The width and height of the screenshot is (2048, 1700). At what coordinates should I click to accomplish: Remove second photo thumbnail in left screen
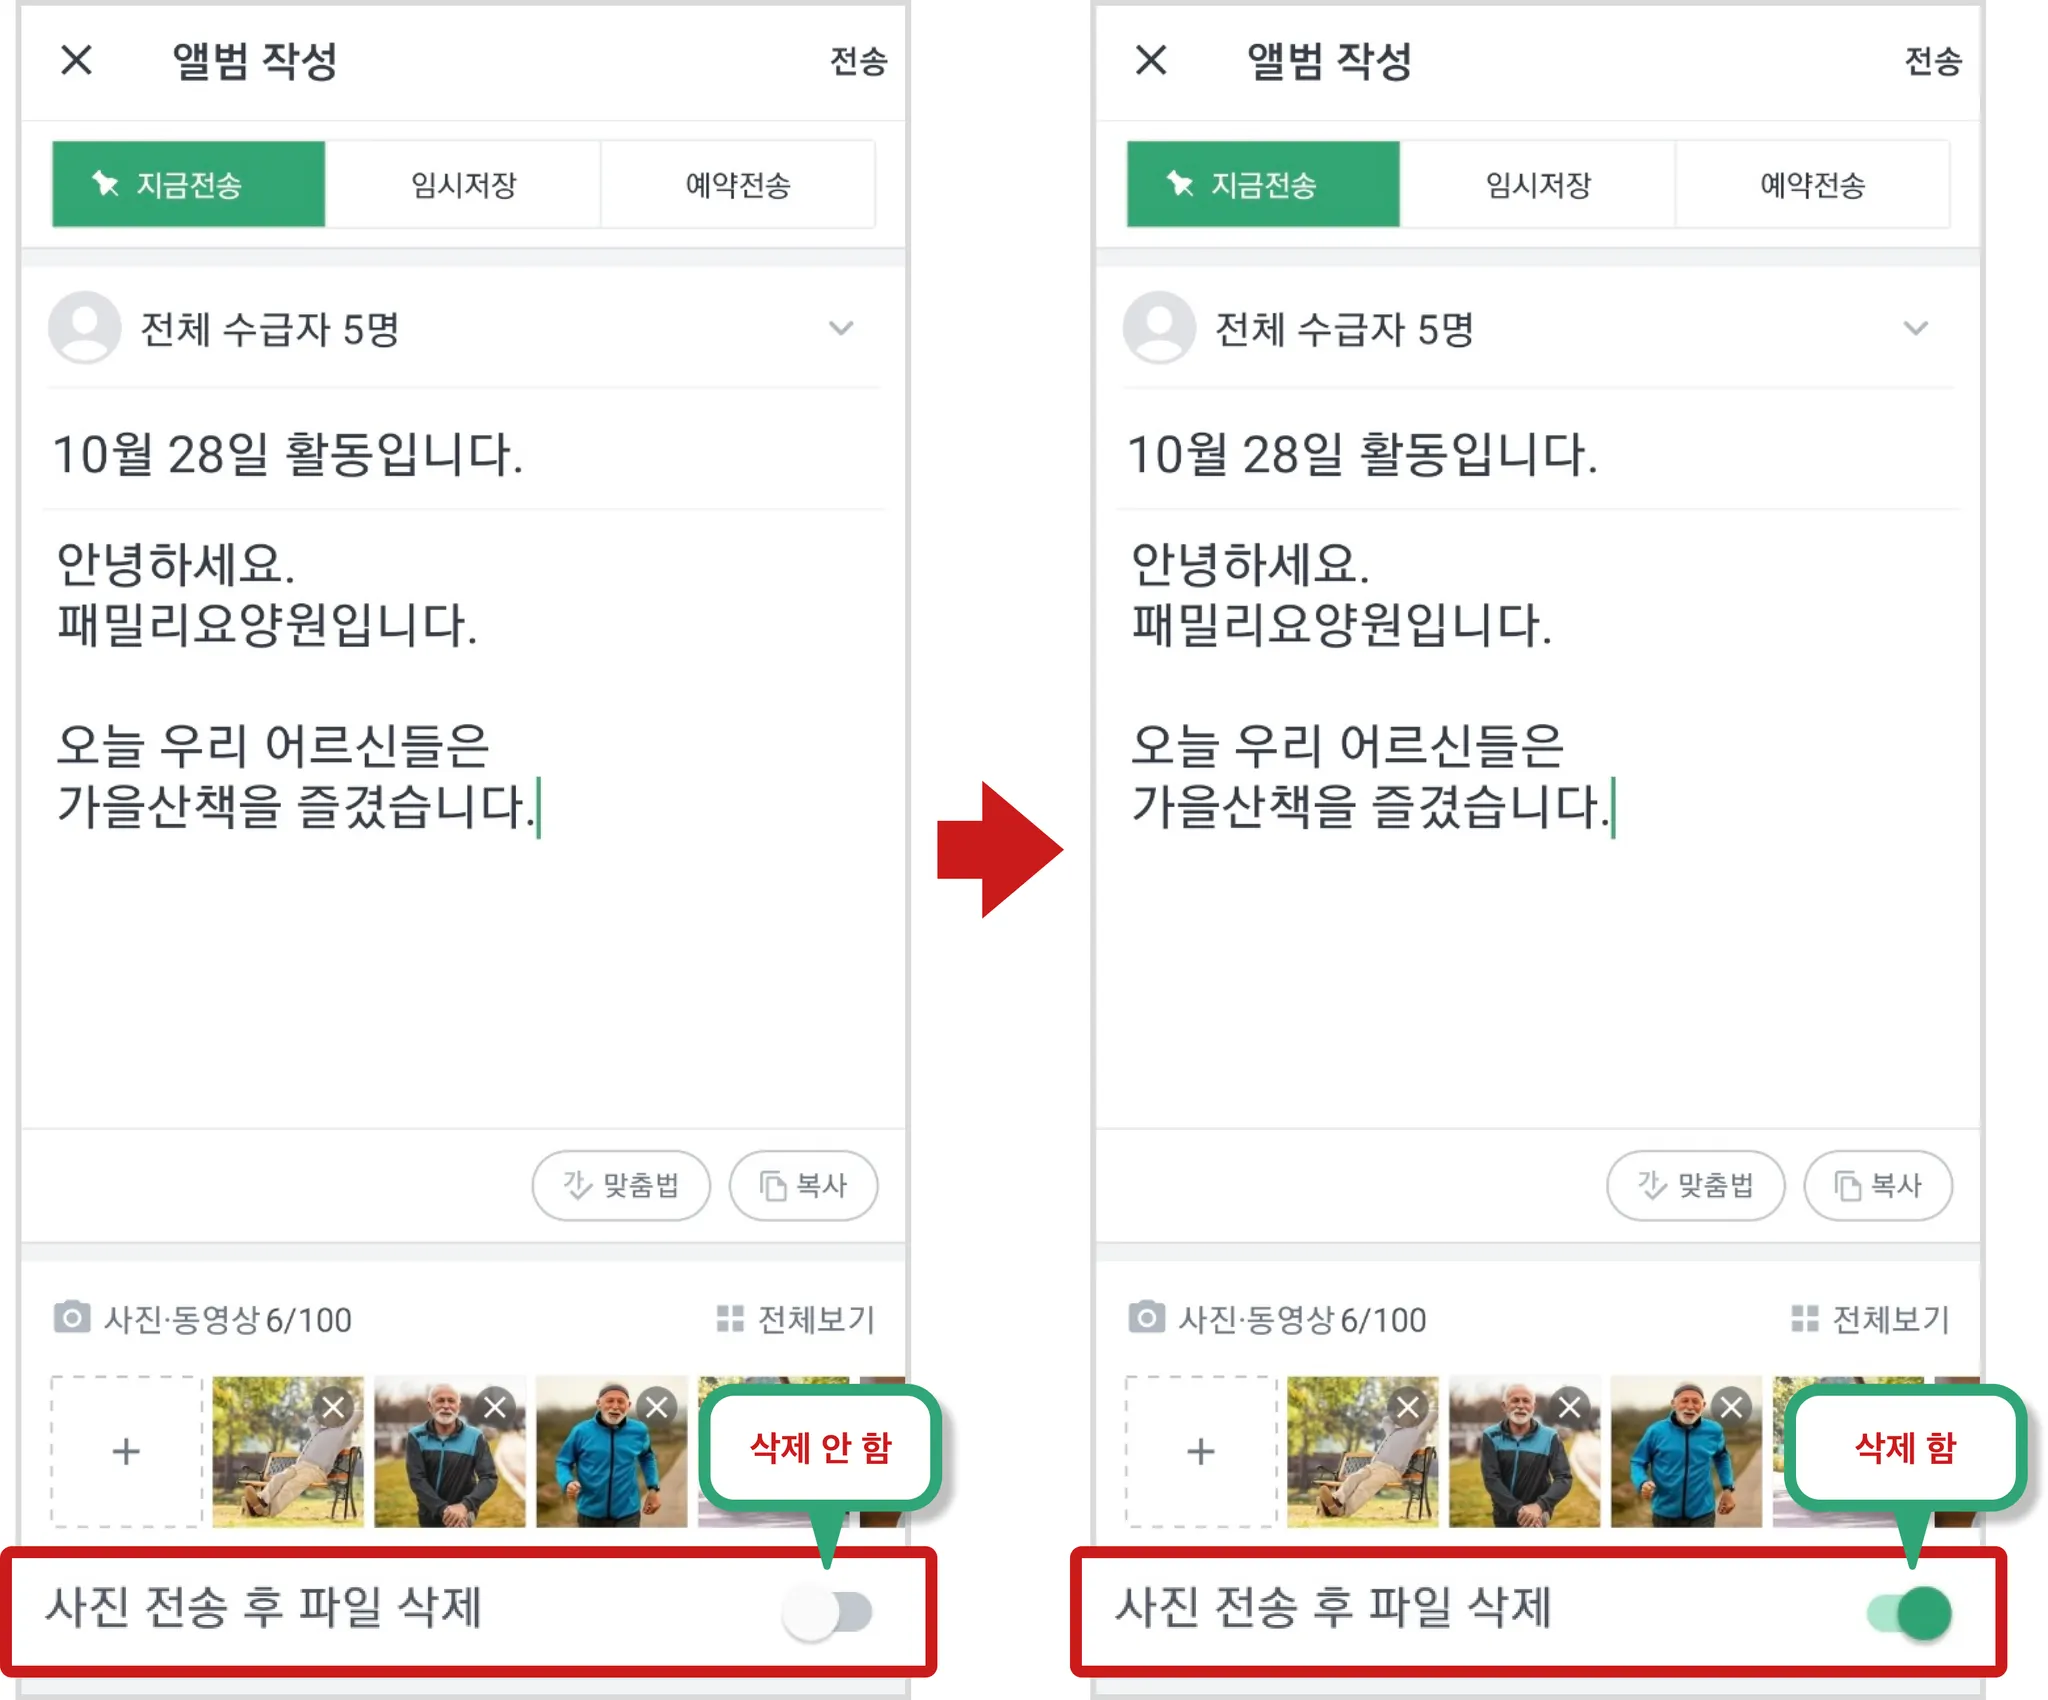[x=495, y=1408]
